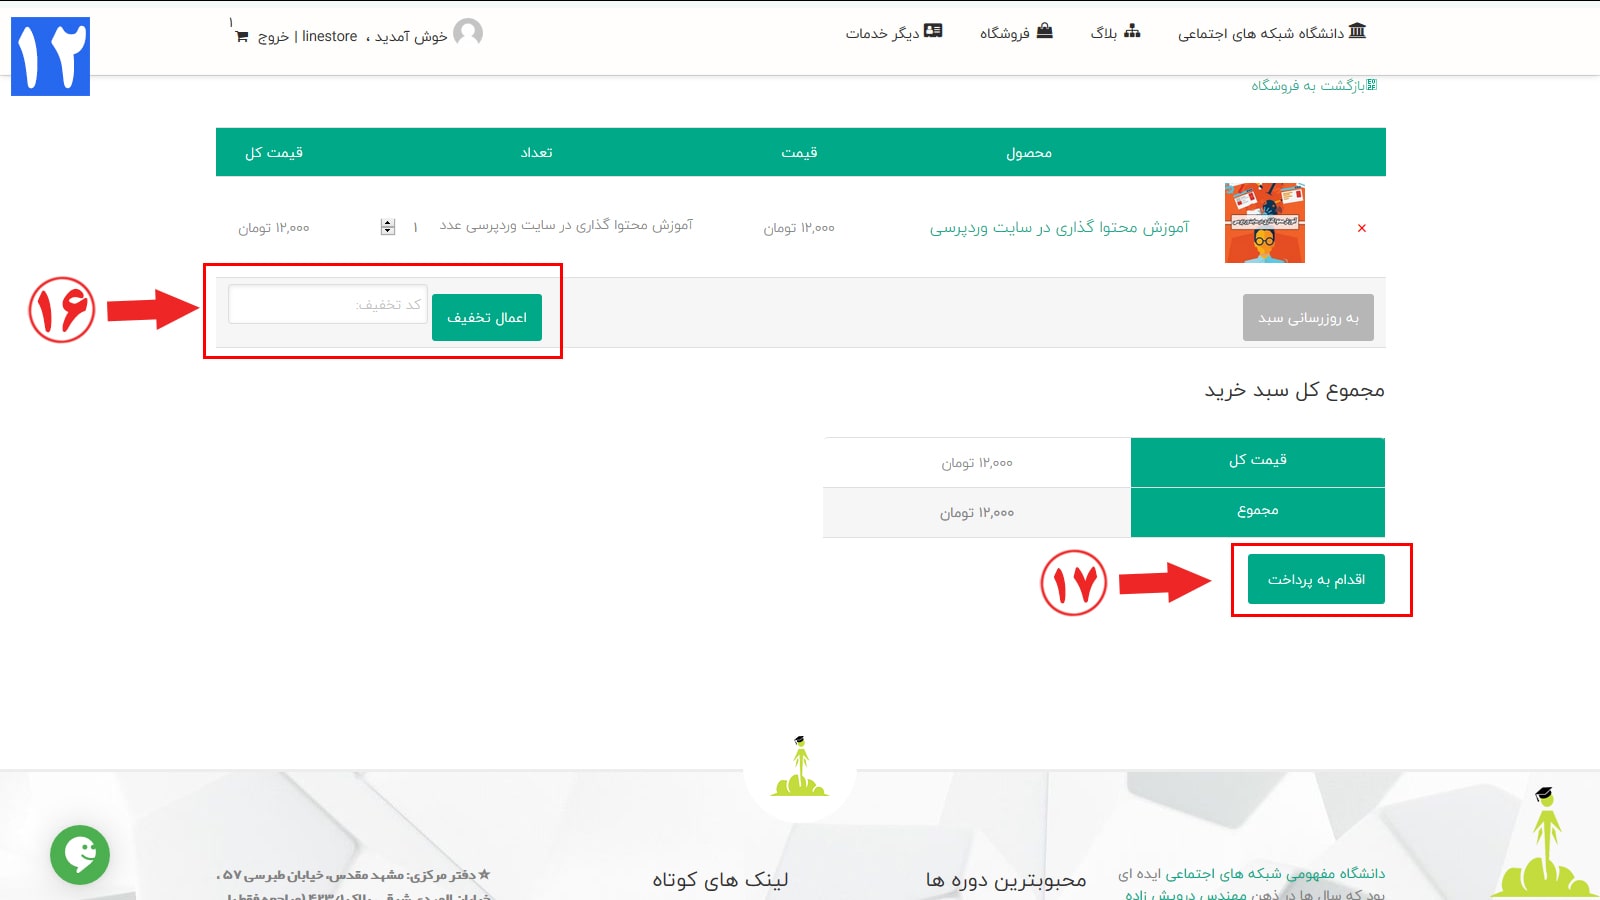The height and width of the screenshot is (900, 1600).
Task: Open the بلاگ menu item
Action: click(1104, 34)
